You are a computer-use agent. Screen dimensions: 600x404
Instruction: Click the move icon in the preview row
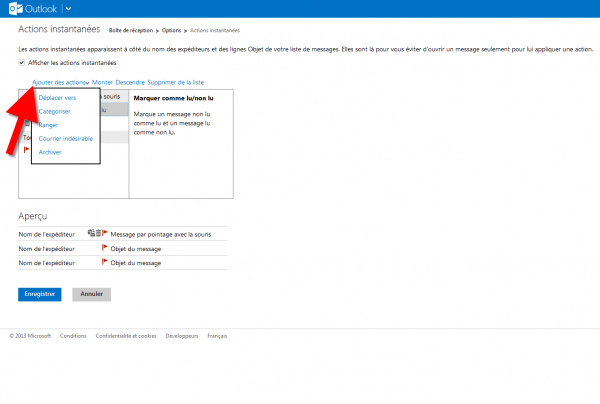pos(91,233)
